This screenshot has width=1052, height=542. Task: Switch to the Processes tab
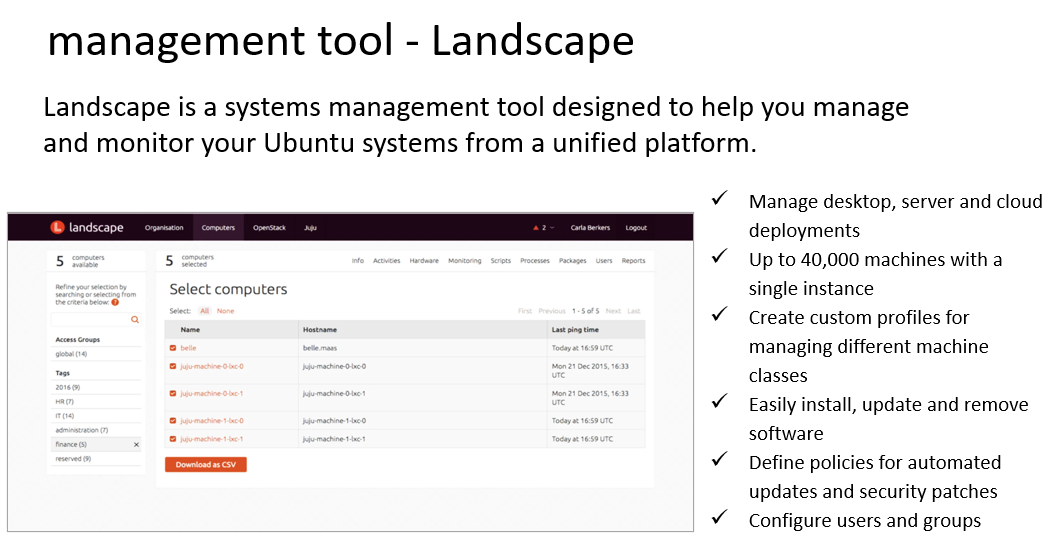click(x=535, y=261)
